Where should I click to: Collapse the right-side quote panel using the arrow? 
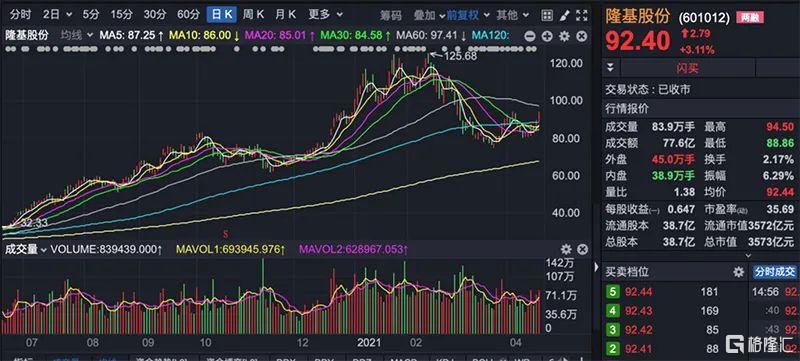click(x=595, y=267)
